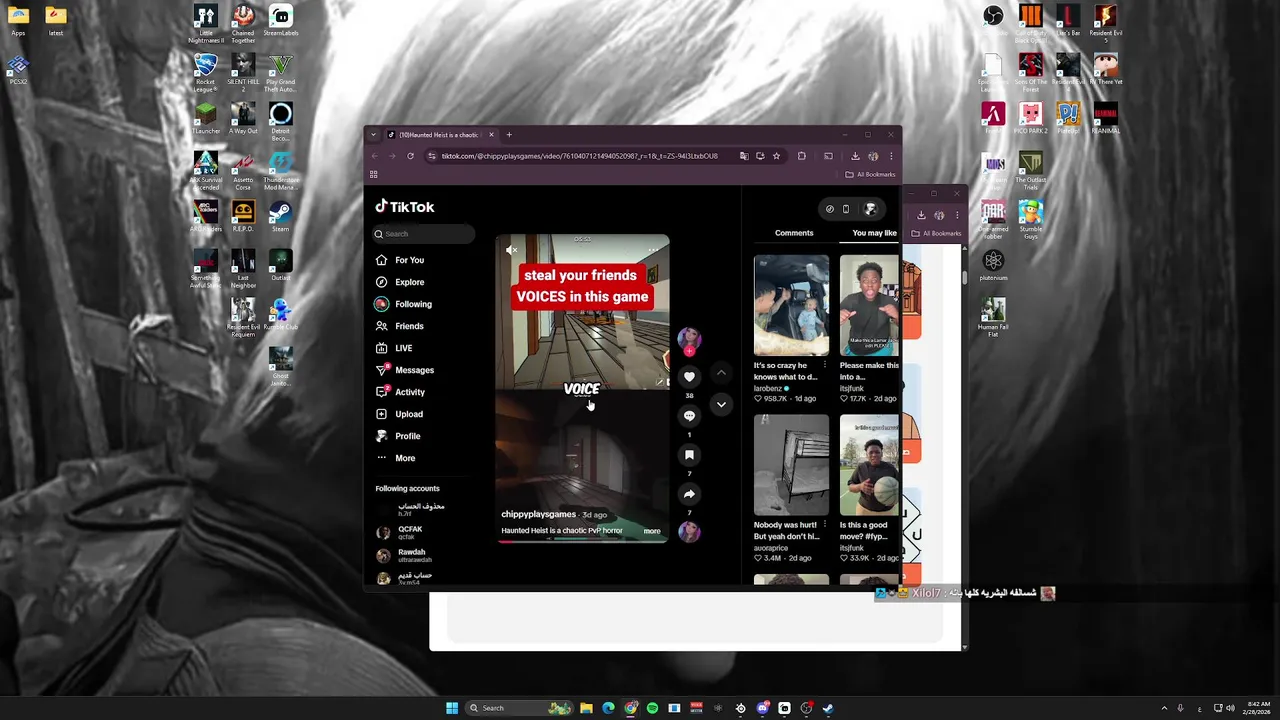
Task: Switch to the You may like tab
Action: tap(875, 233)
